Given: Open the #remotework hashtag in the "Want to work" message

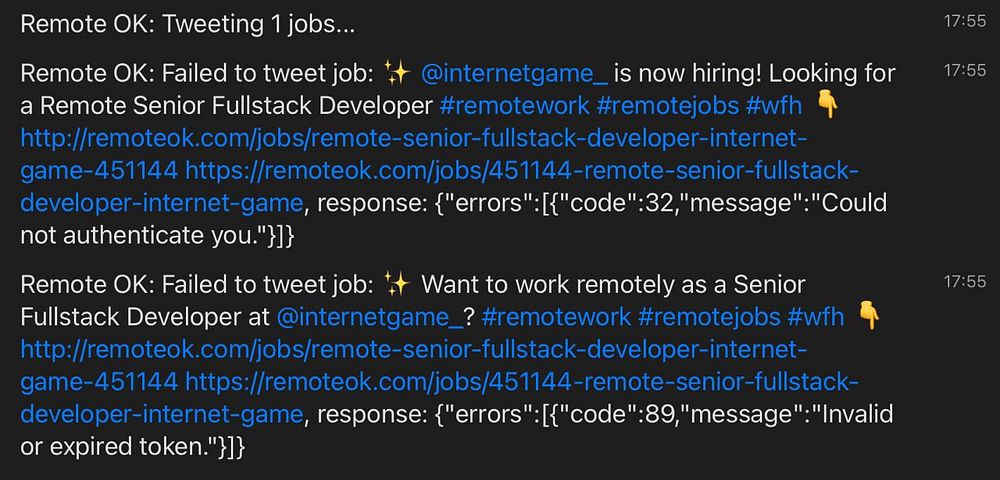Looking at the screenshot, I should click(x=556, y=317).
